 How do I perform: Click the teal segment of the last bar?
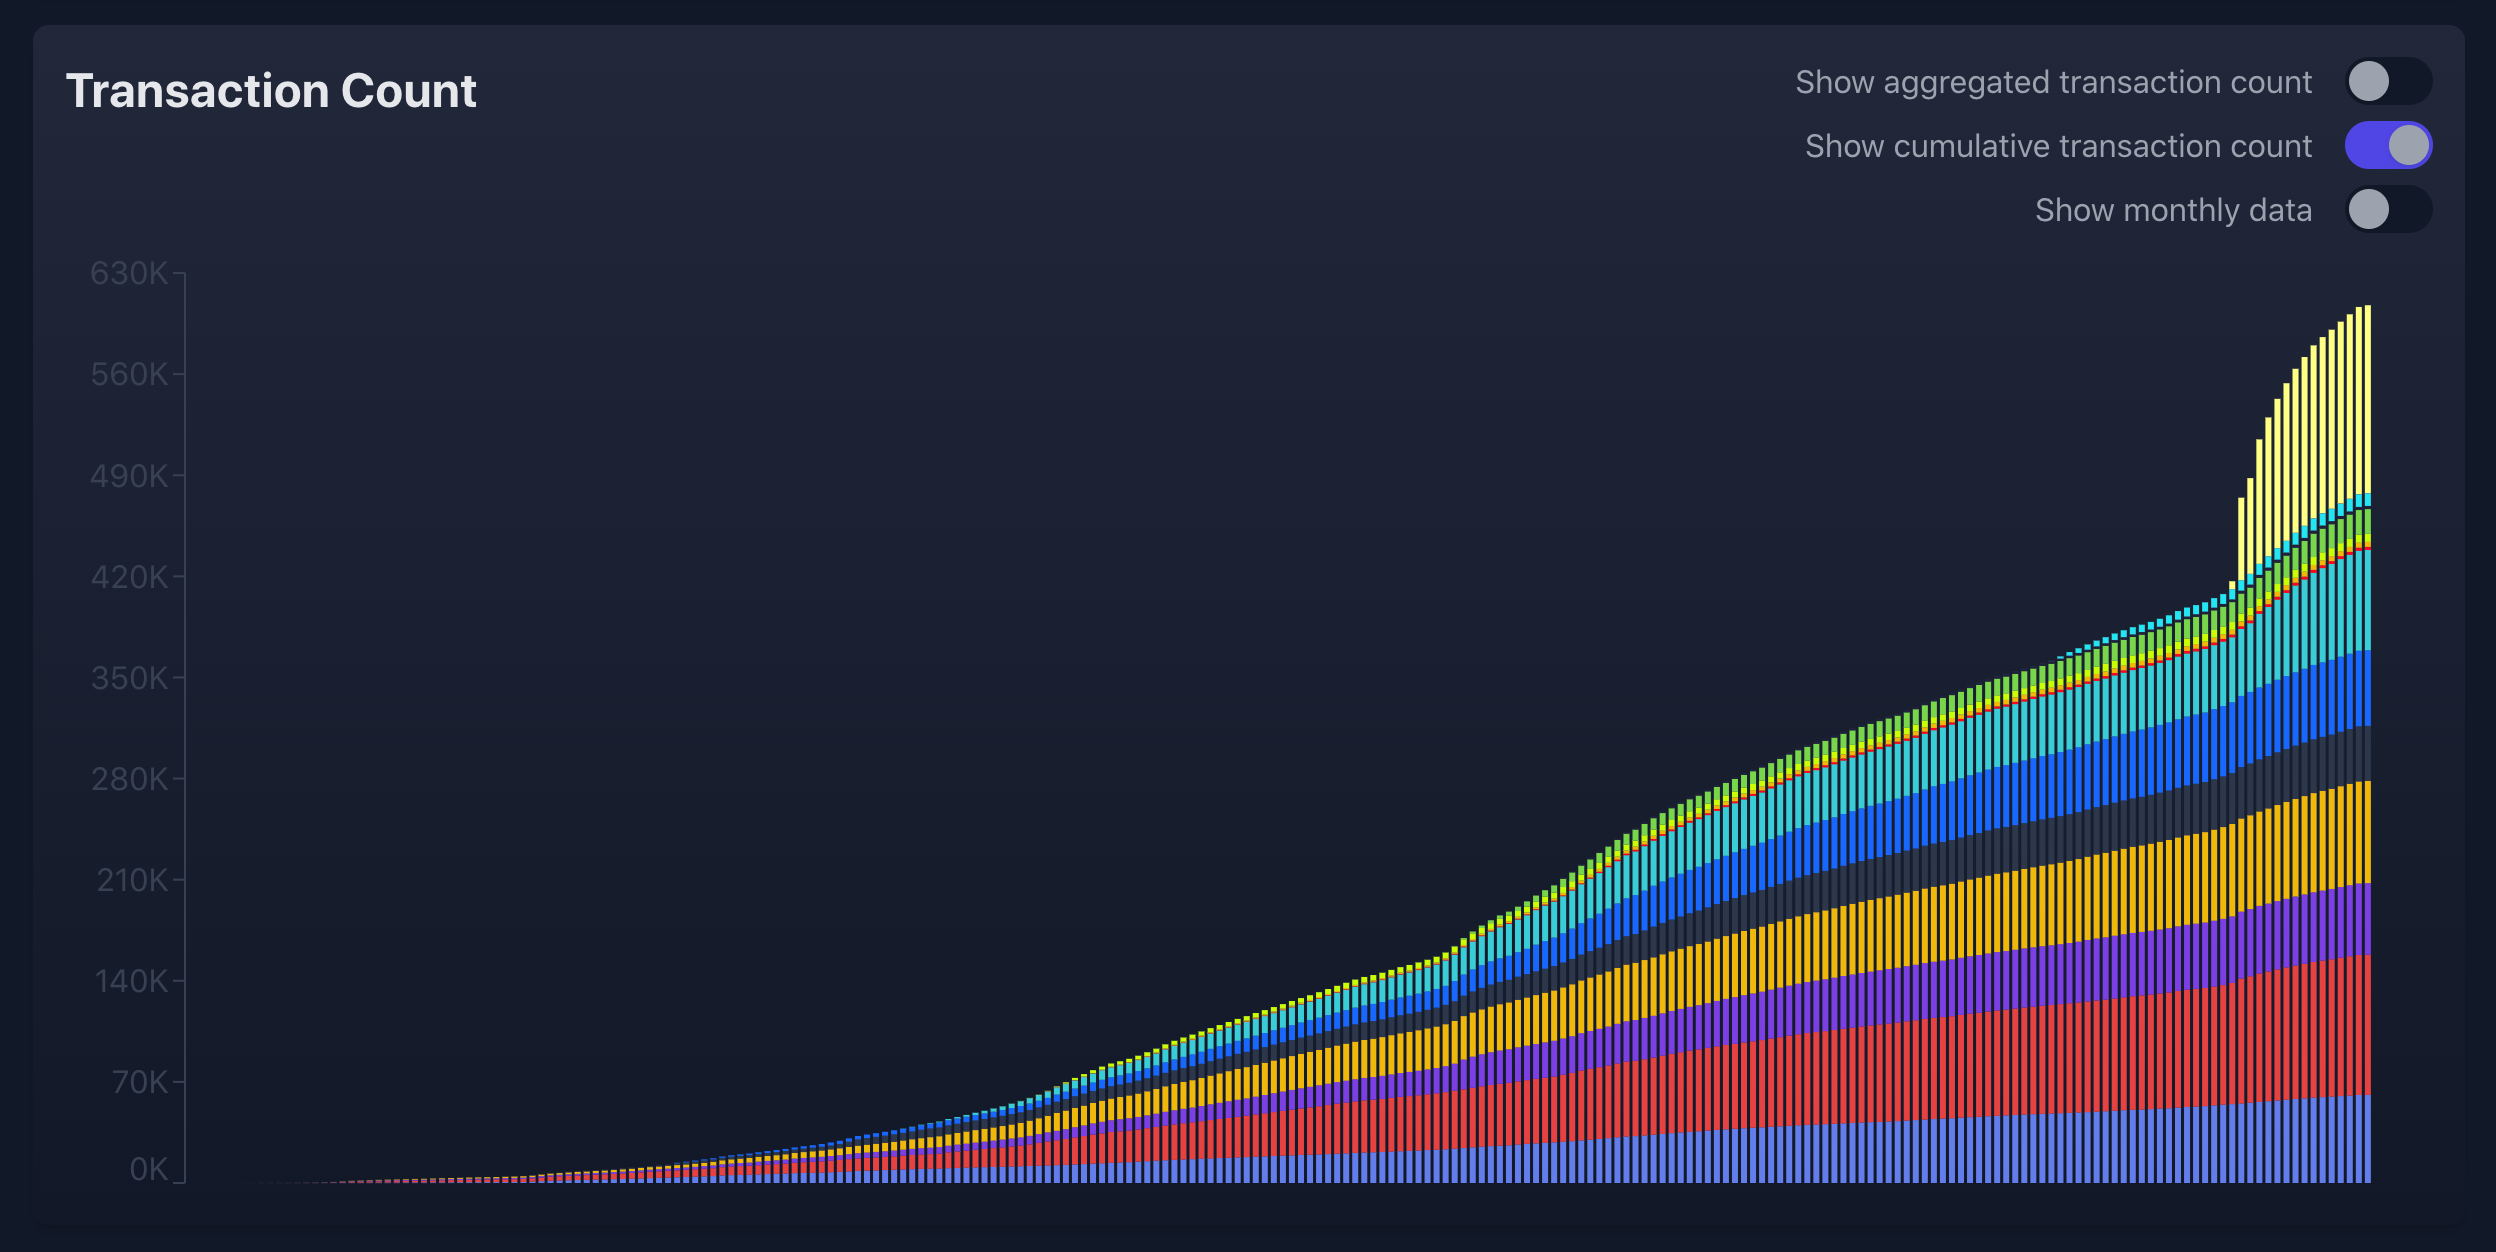[x=2367, y=600]
